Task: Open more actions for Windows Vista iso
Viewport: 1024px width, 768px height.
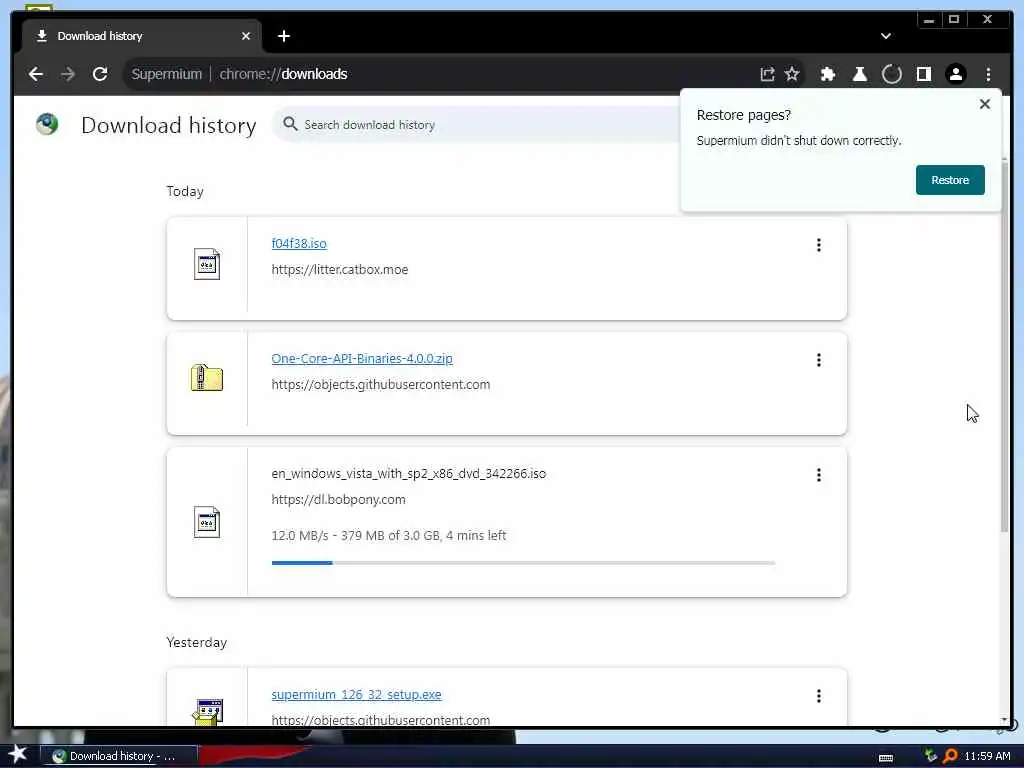Action: coord(818,475)
